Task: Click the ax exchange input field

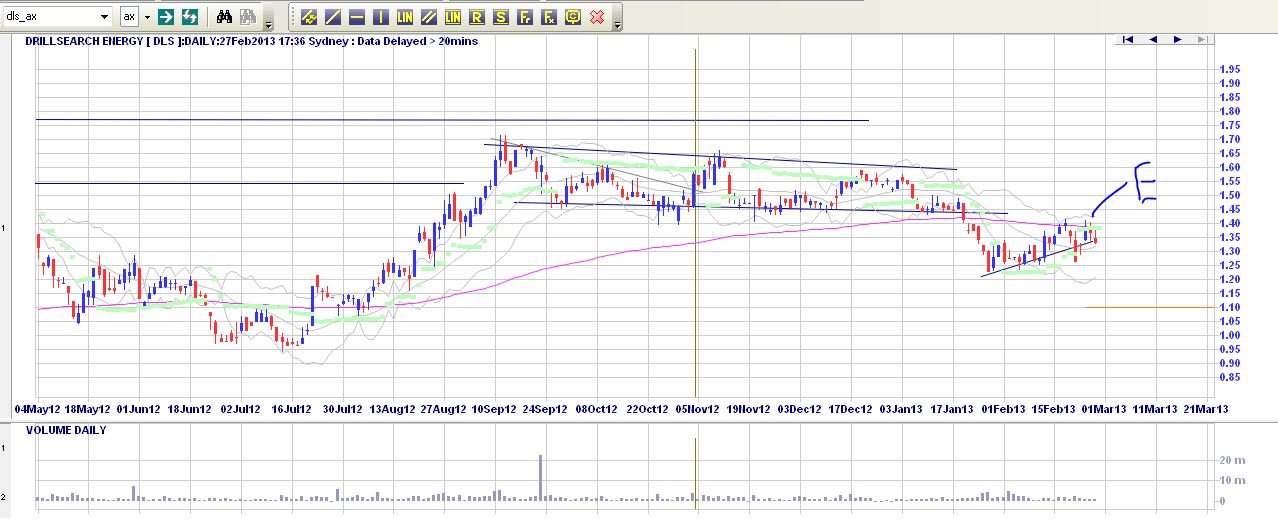Action: [130, 17]
